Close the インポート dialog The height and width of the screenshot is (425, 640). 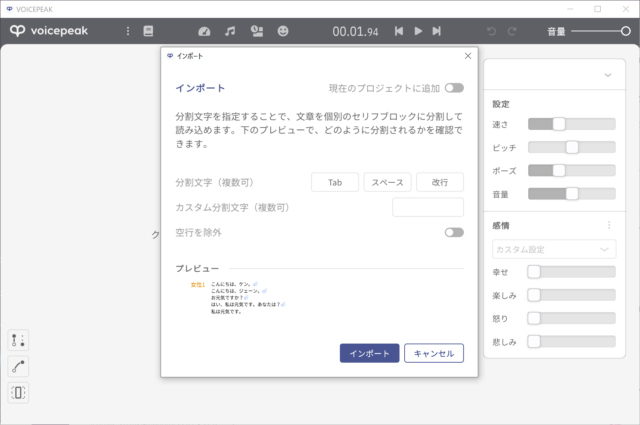pyautogui.click(x=468, y=56)
